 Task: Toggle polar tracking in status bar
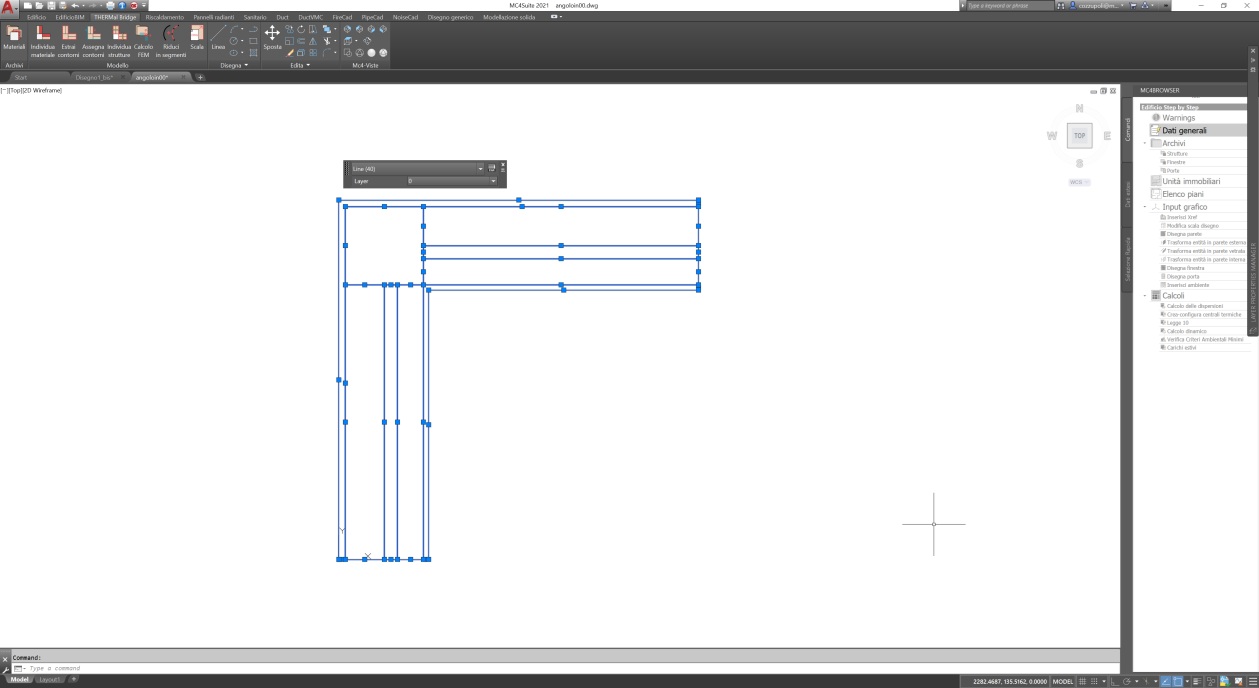pos(1127,681)
